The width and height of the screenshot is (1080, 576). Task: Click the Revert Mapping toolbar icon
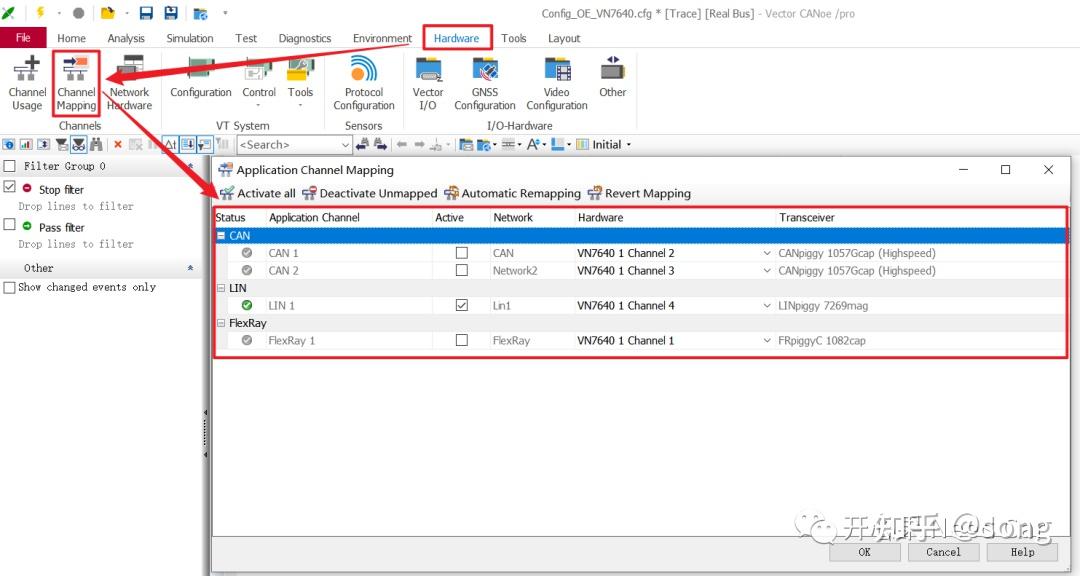pos(638,194)
